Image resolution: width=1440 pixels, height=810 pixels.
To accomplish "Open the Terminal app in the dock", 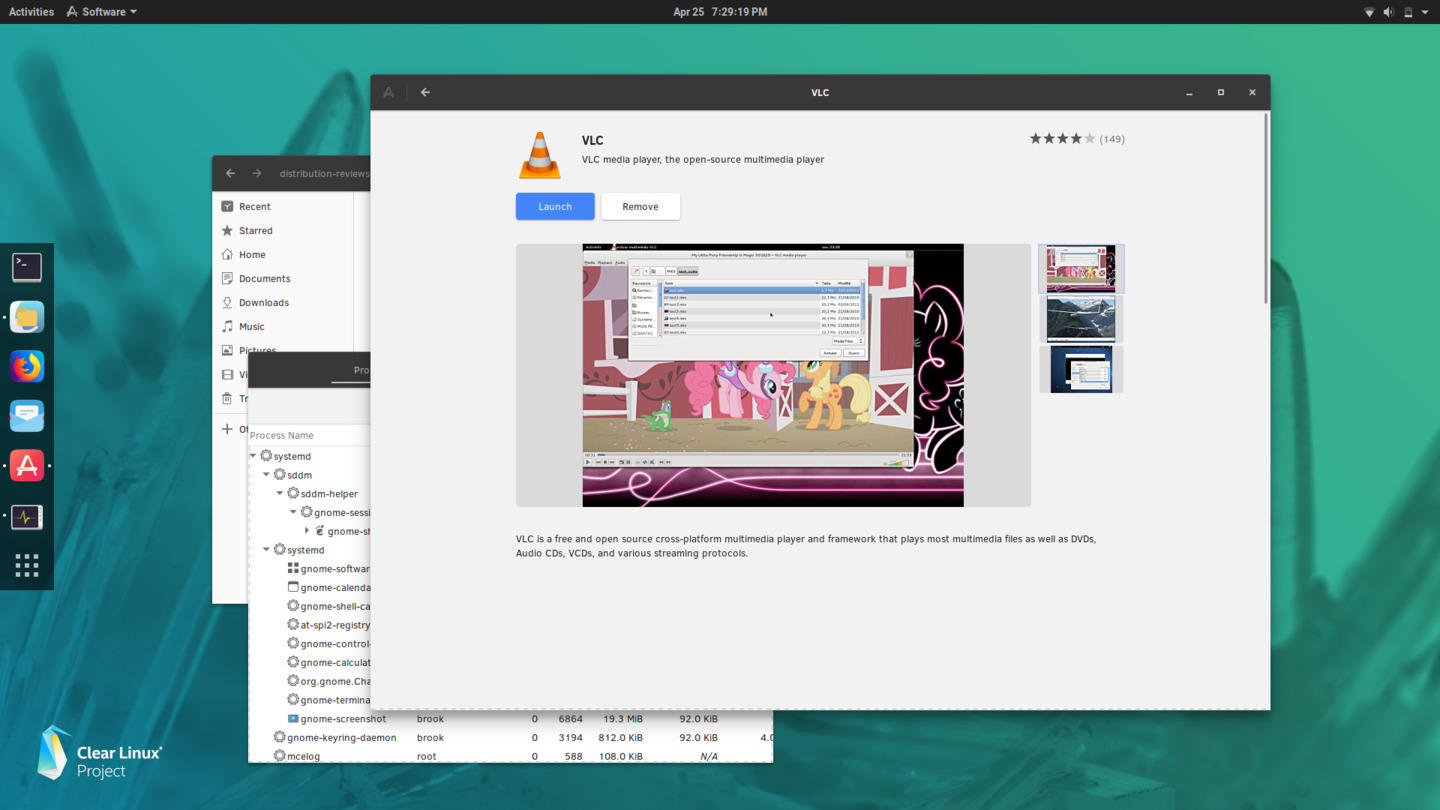I will (x=27, y=267).
